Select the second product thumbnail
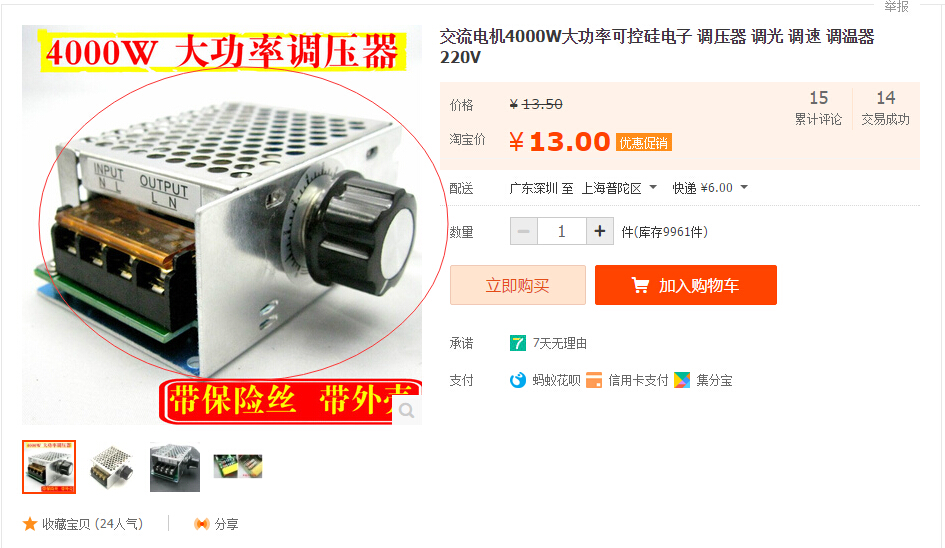 (x=112, y=467)
